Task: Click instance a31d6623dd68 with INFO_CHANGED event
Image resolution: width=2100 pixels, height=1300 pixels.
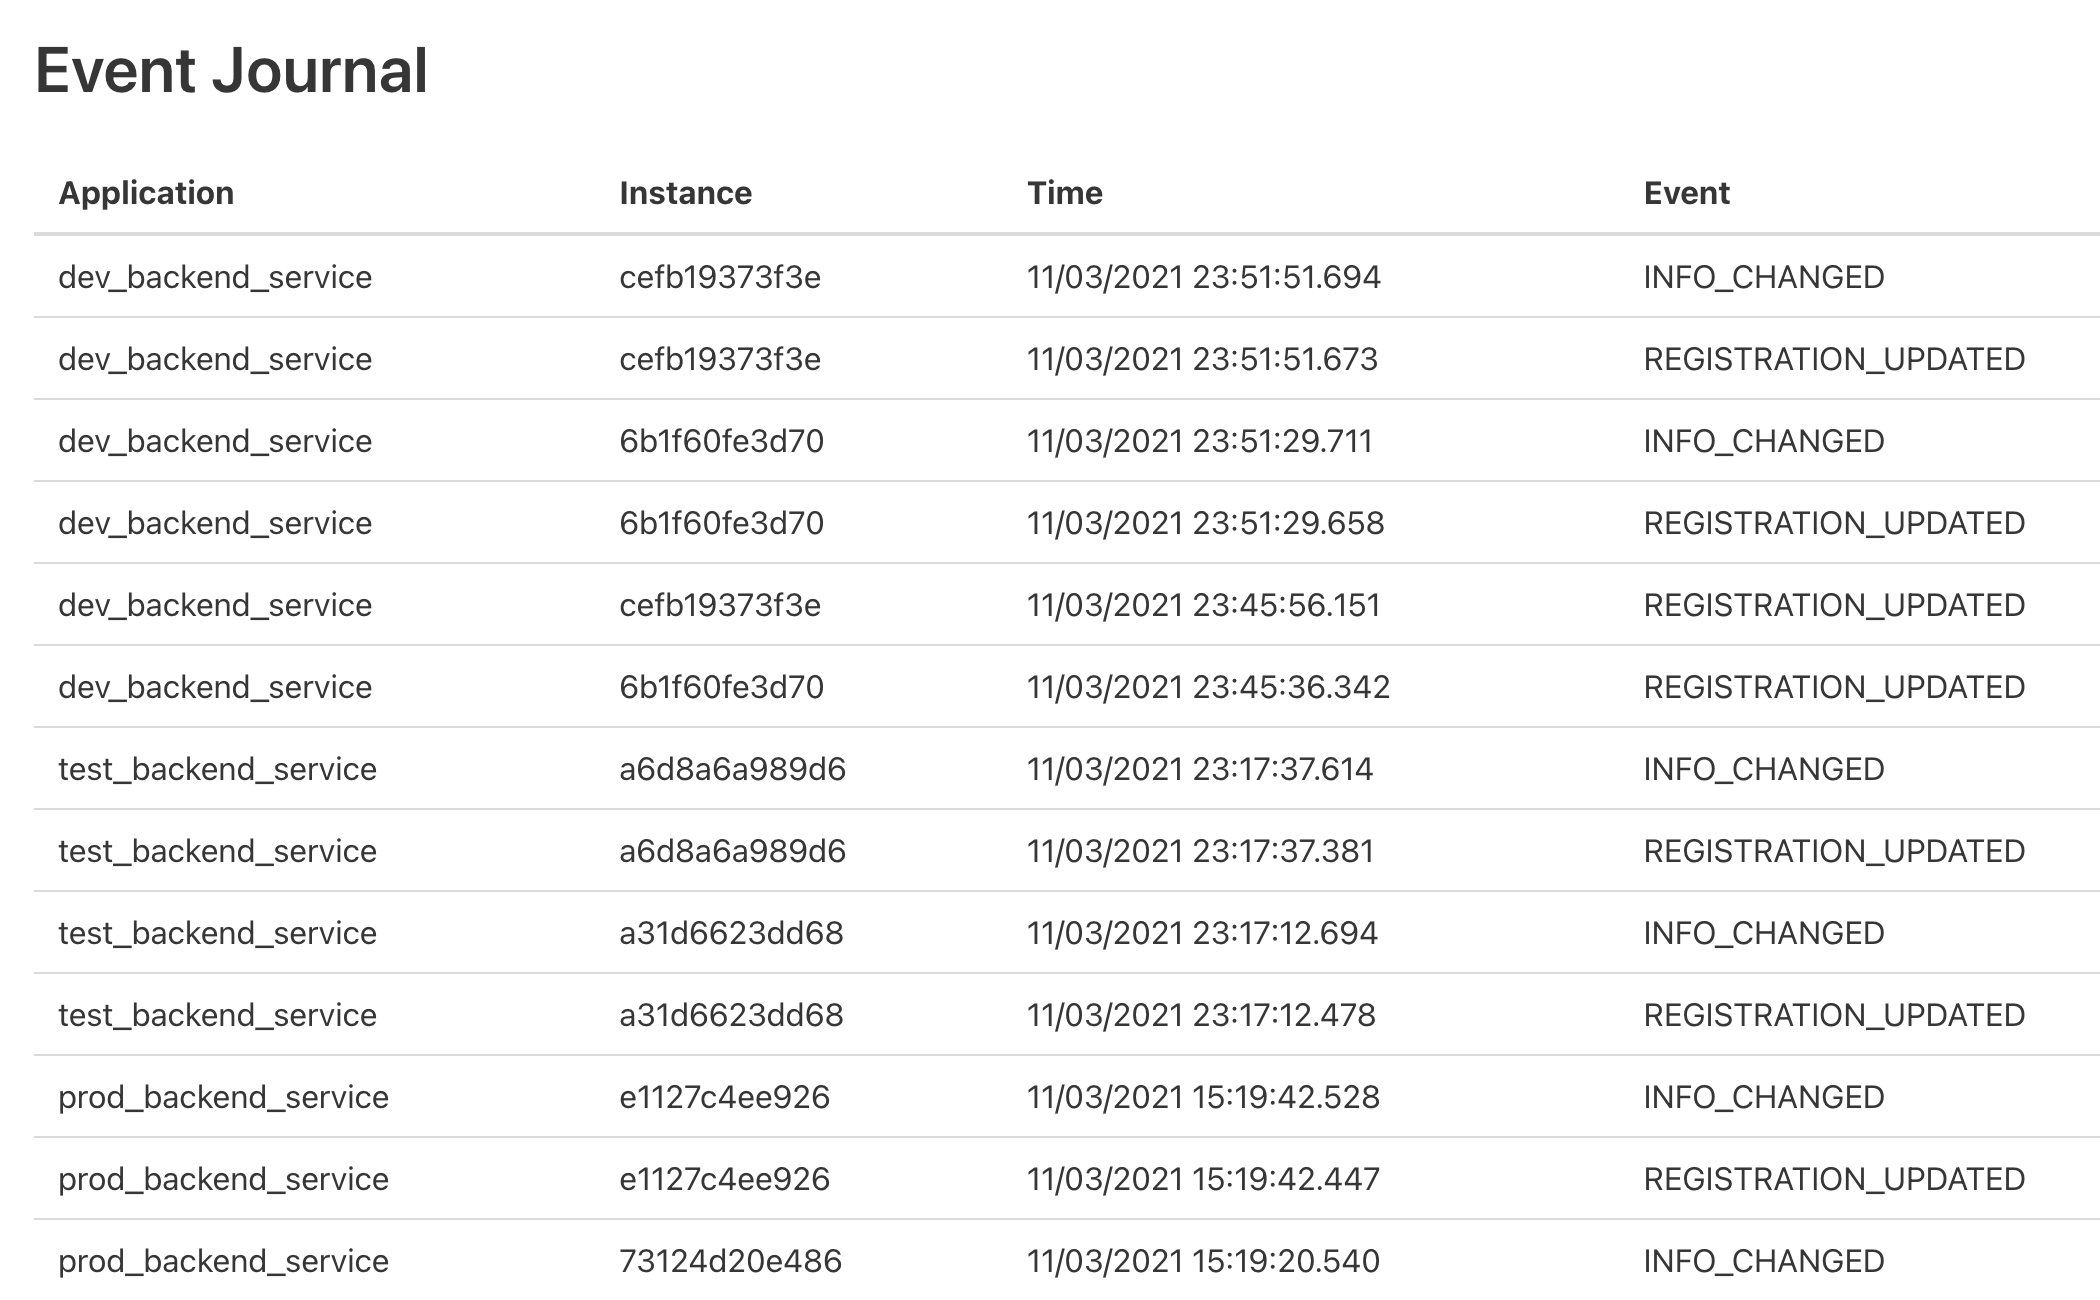Action: (731, 933)
